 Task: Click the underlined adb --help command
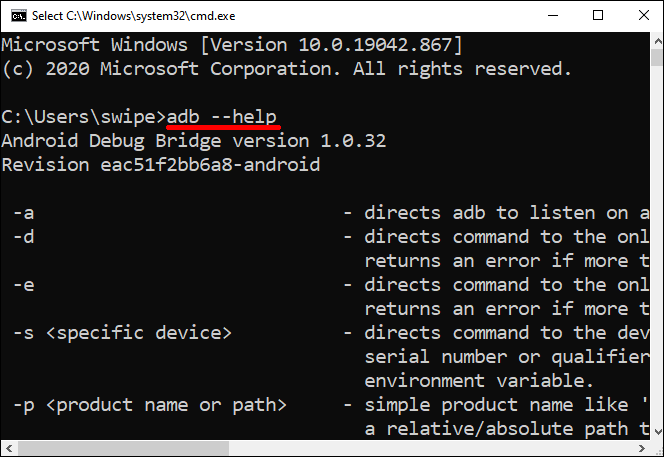click(222, 117)
